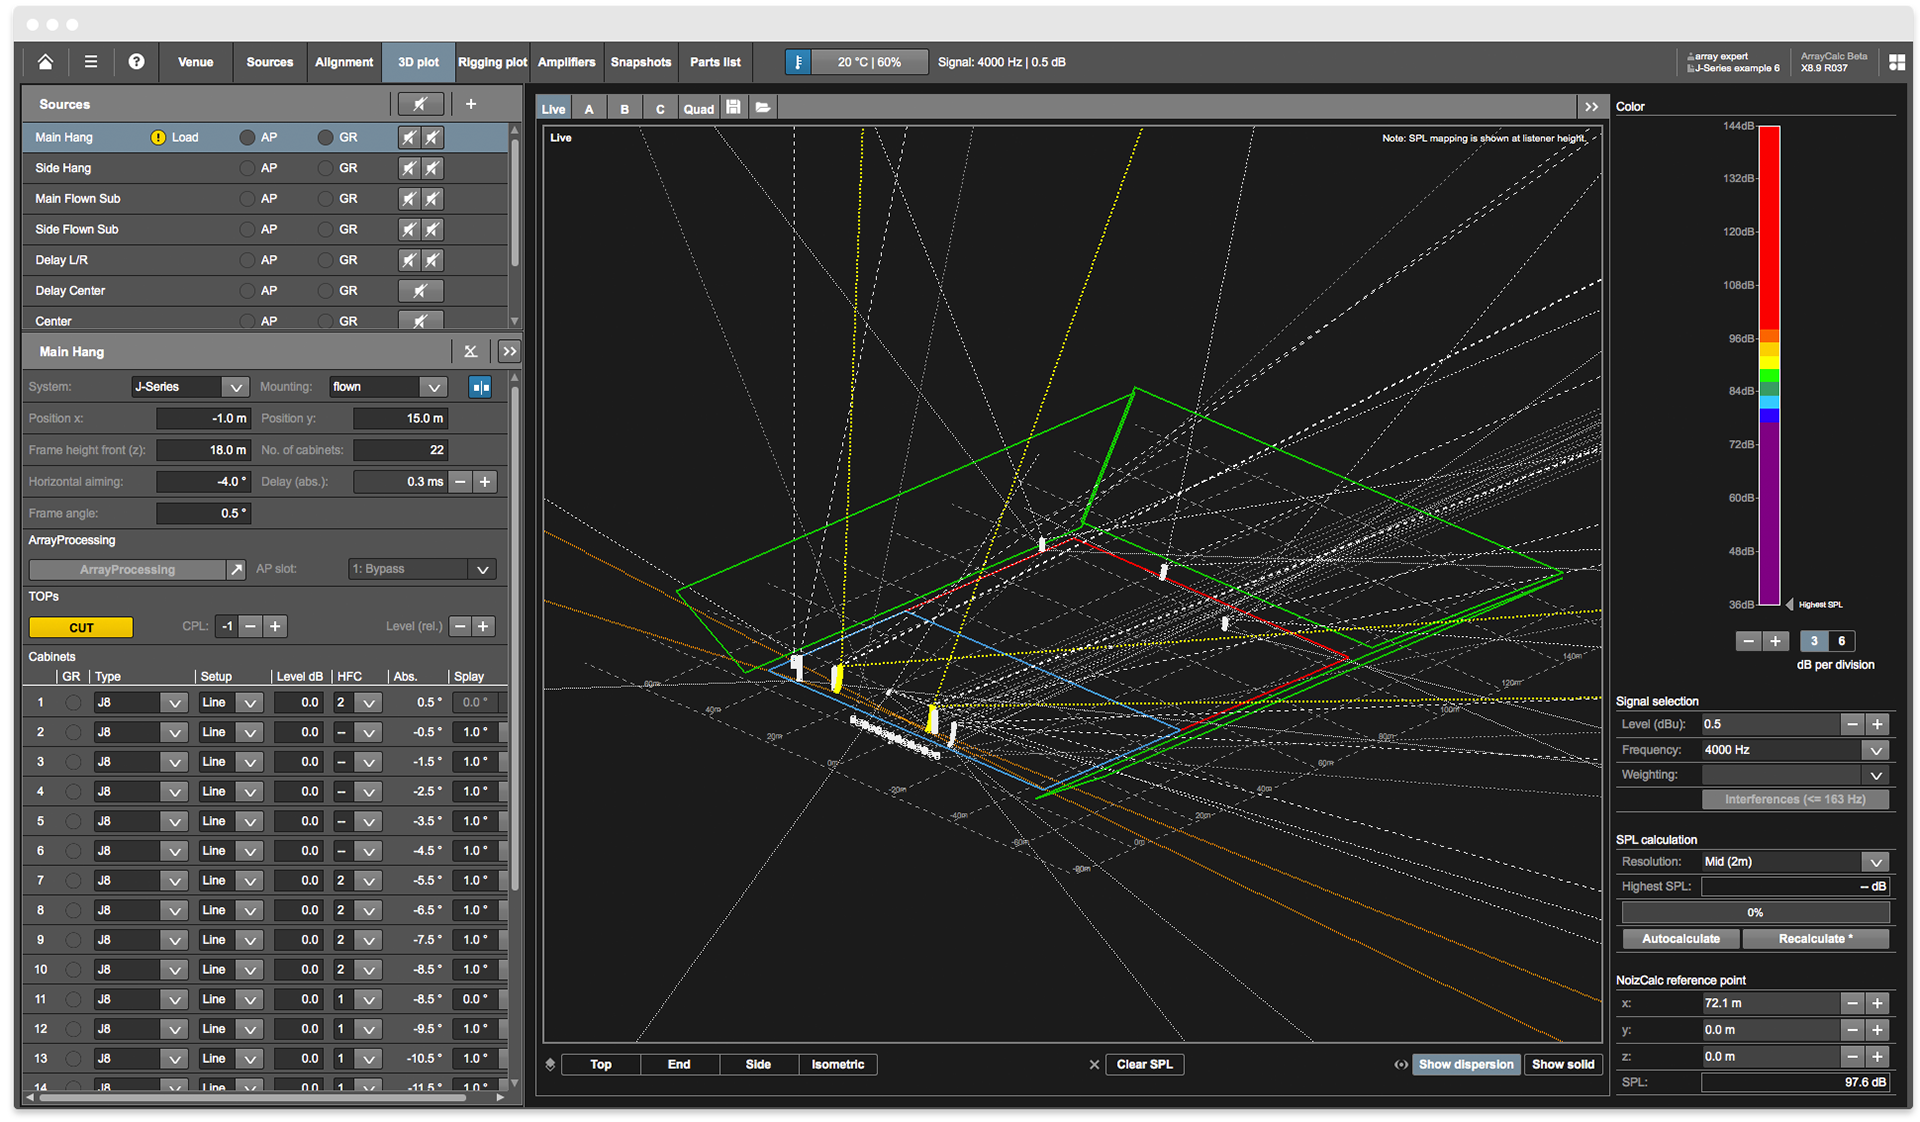Select 6 dB per division

(x=1841, y=642)
